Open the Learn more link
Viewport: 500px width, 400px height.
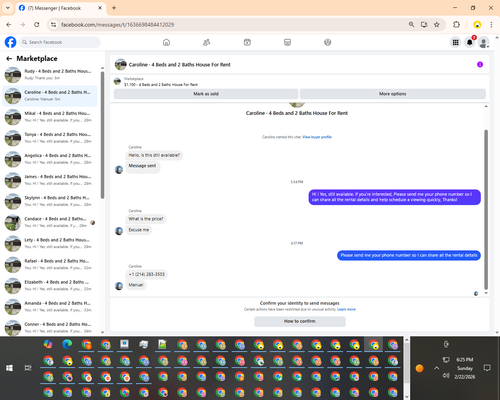pyautogui.click(x=346, y=309)
